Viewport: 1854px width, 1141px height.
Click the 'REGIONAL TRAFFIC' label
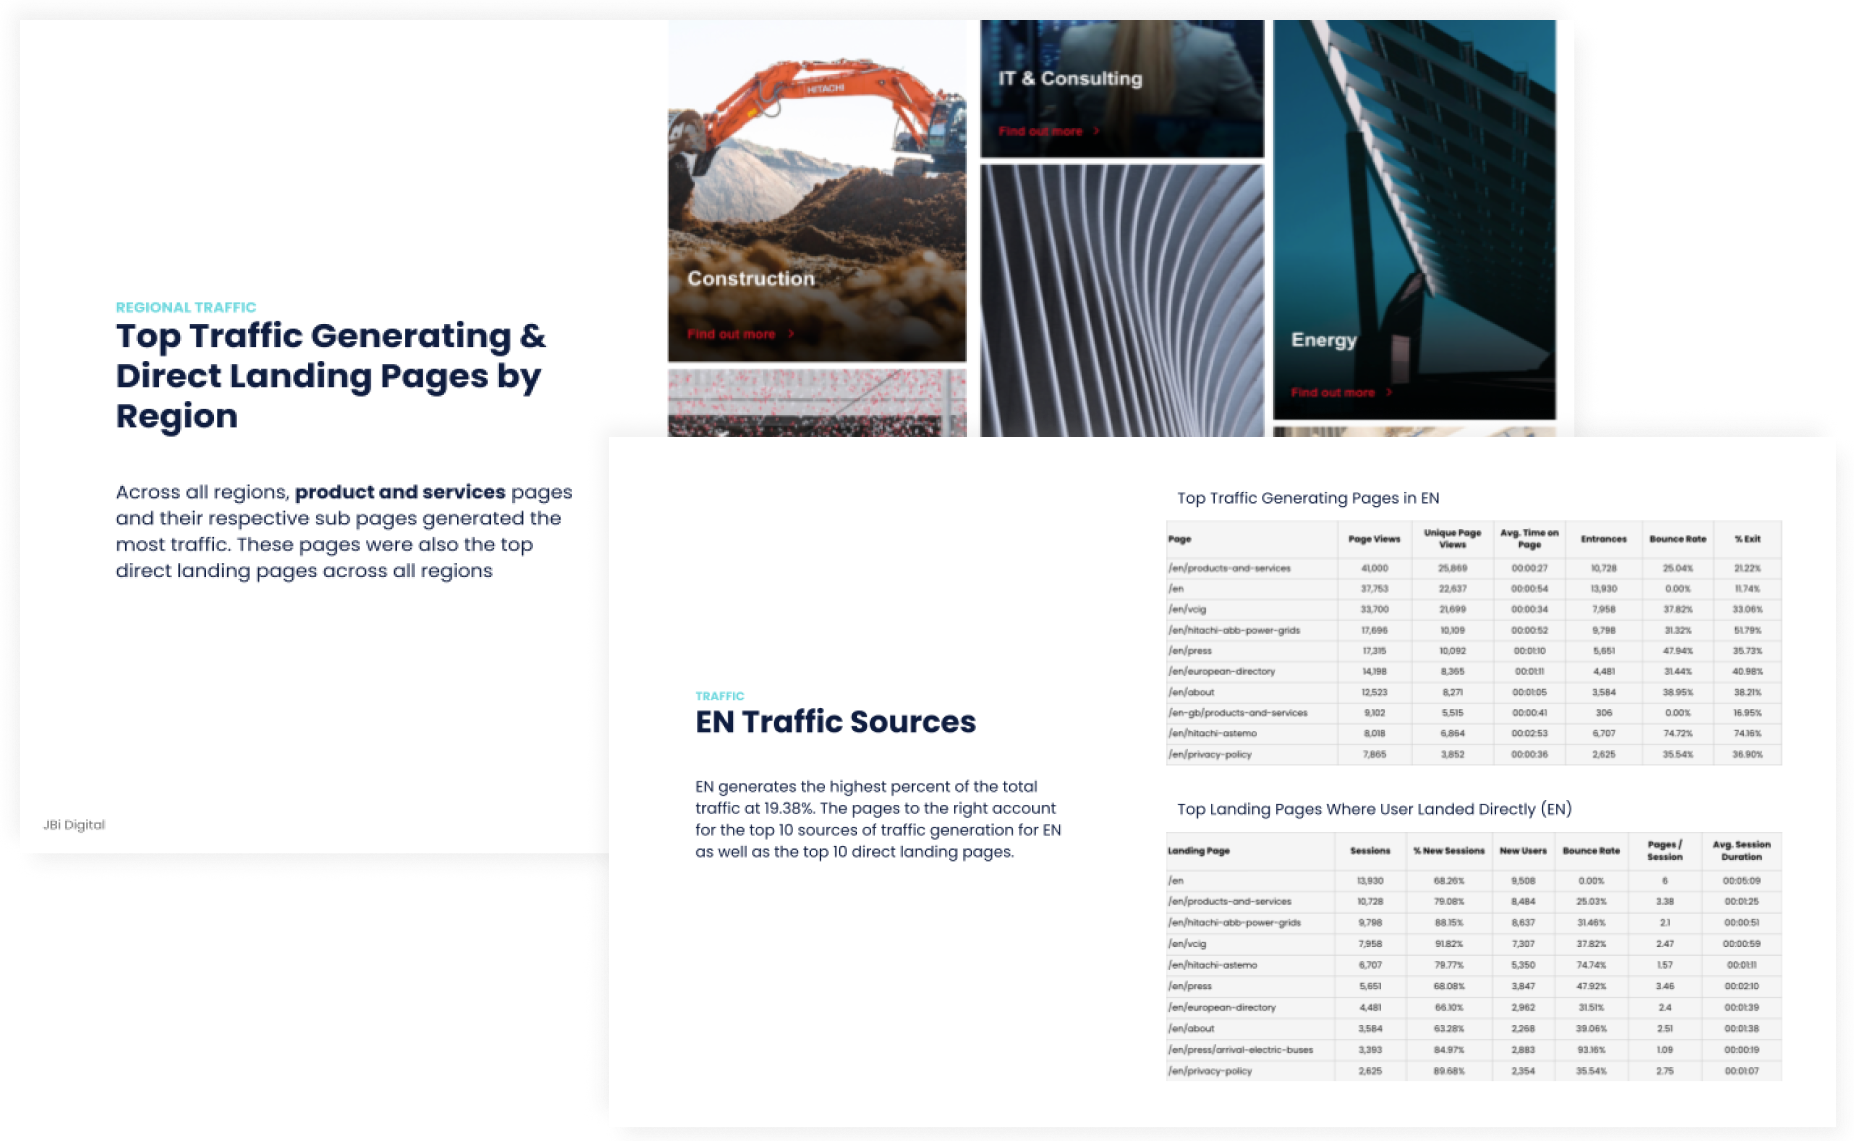186,307
